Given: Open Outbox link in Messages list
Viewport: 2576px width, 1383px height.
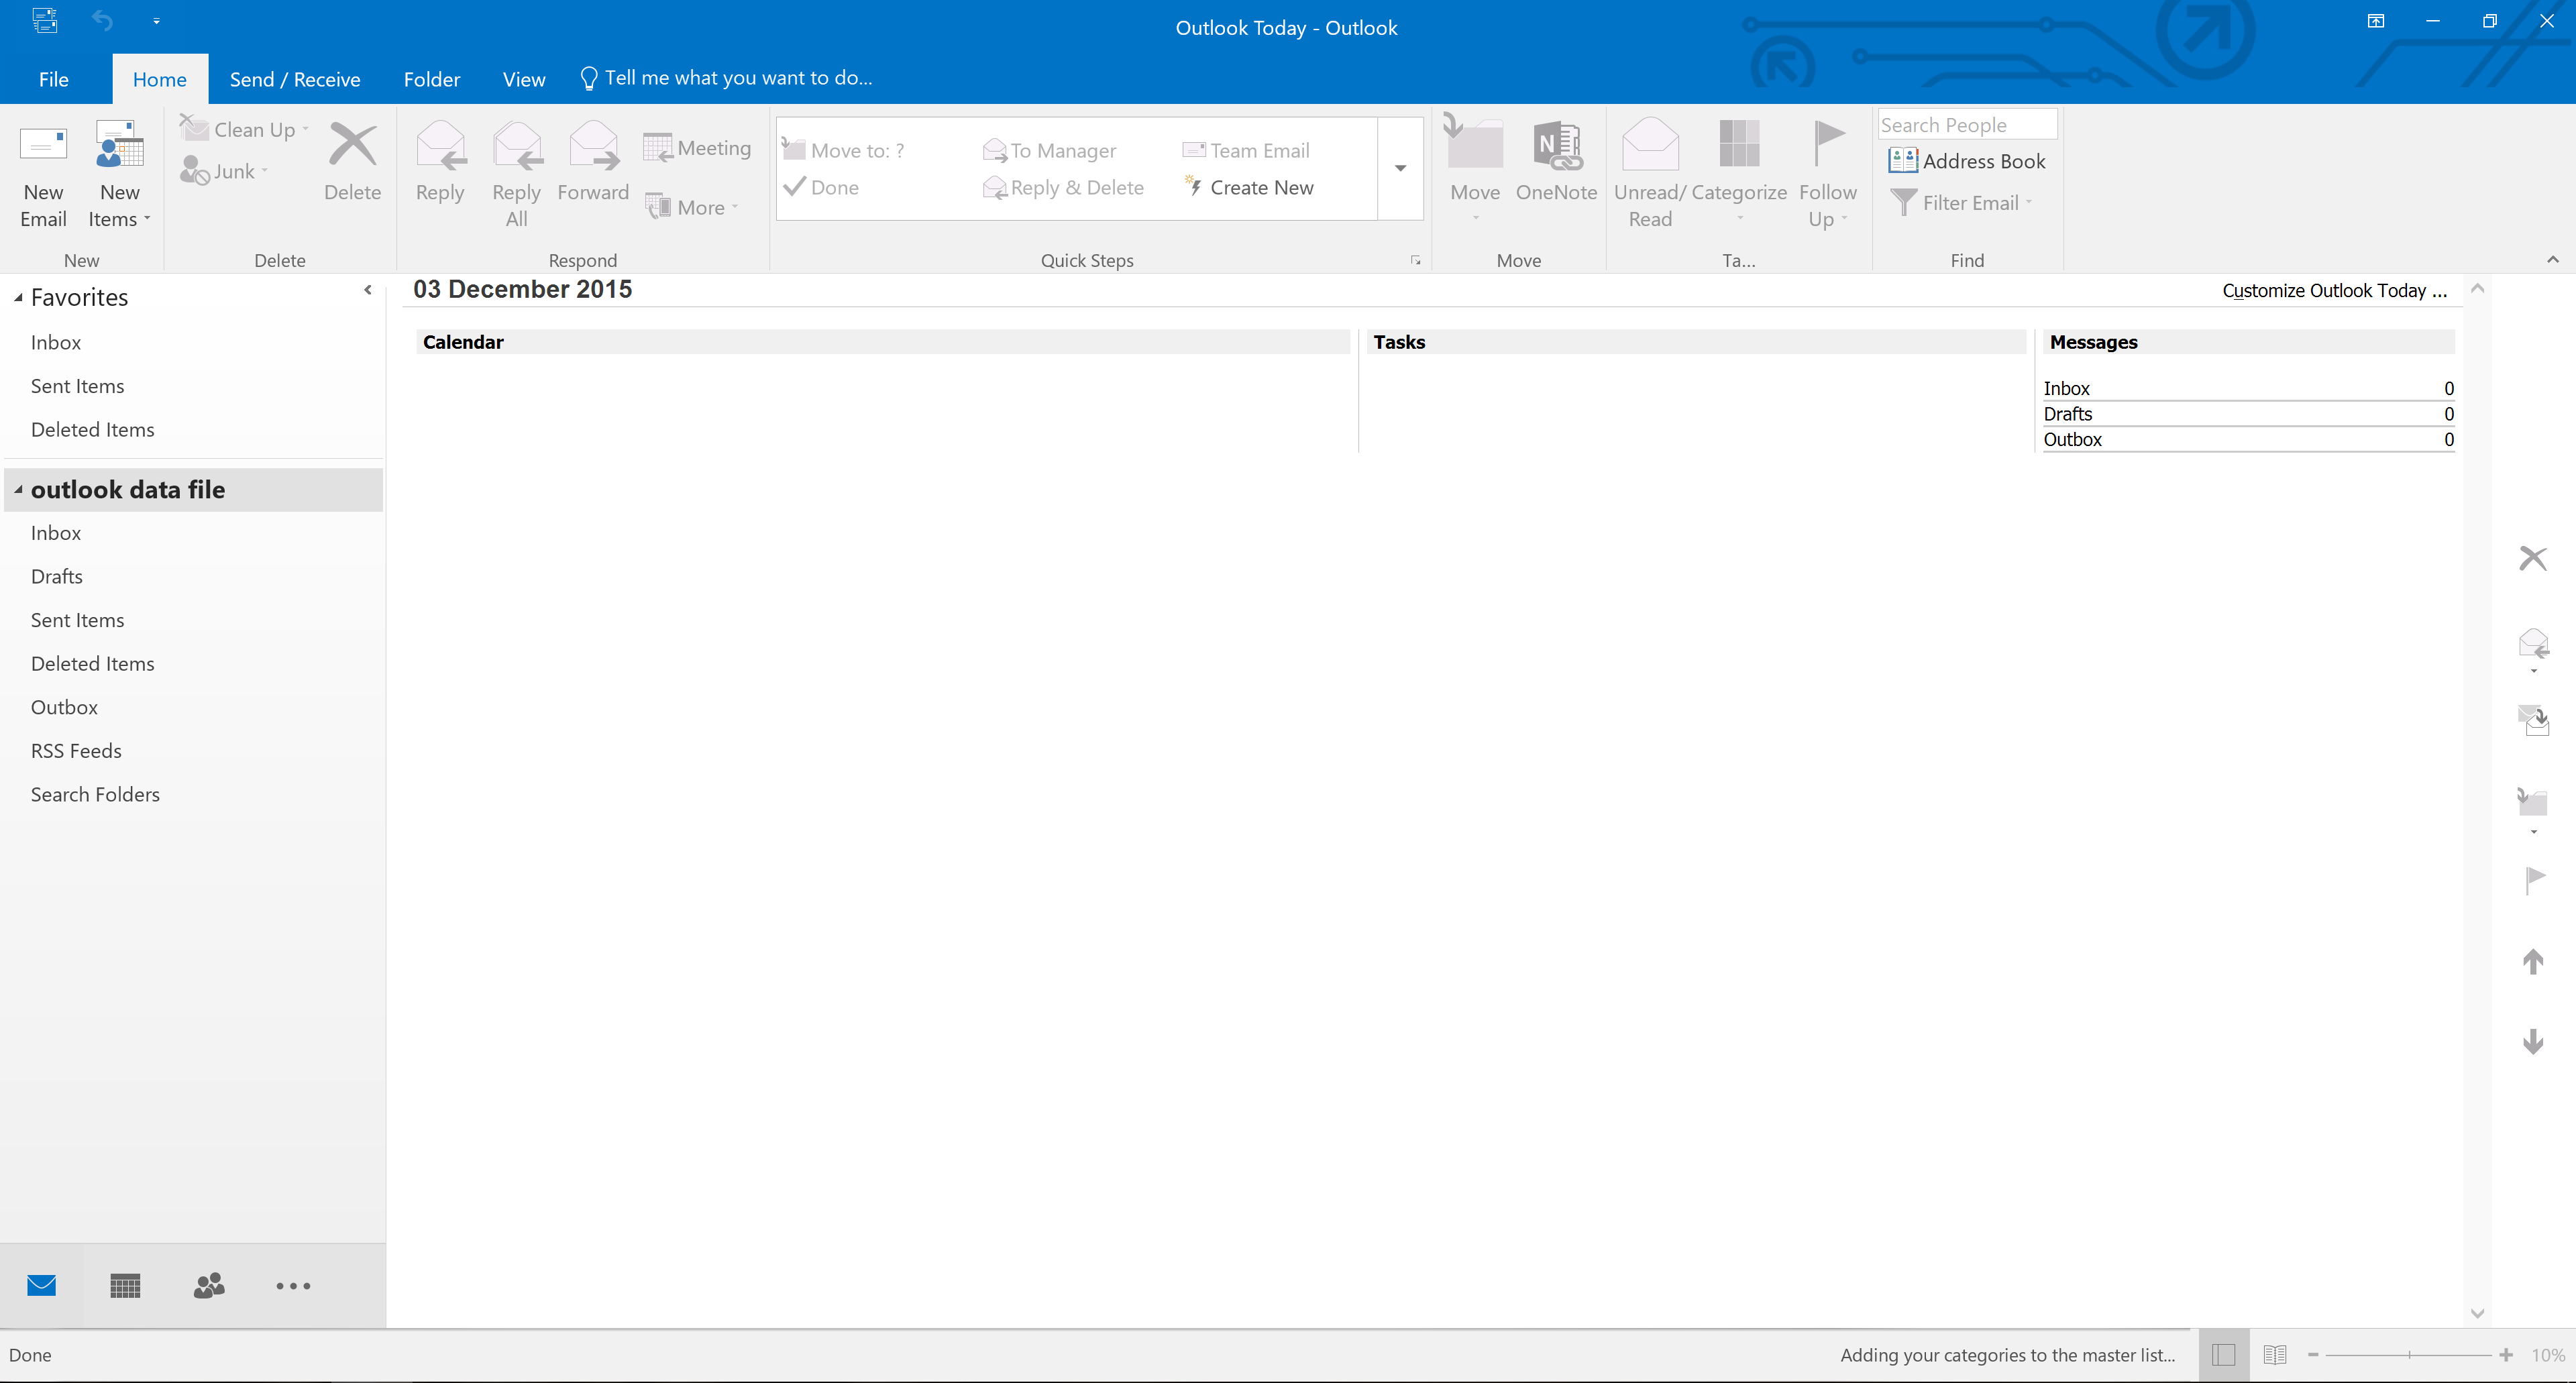Looking at the screenshot, I should 2072,439.
